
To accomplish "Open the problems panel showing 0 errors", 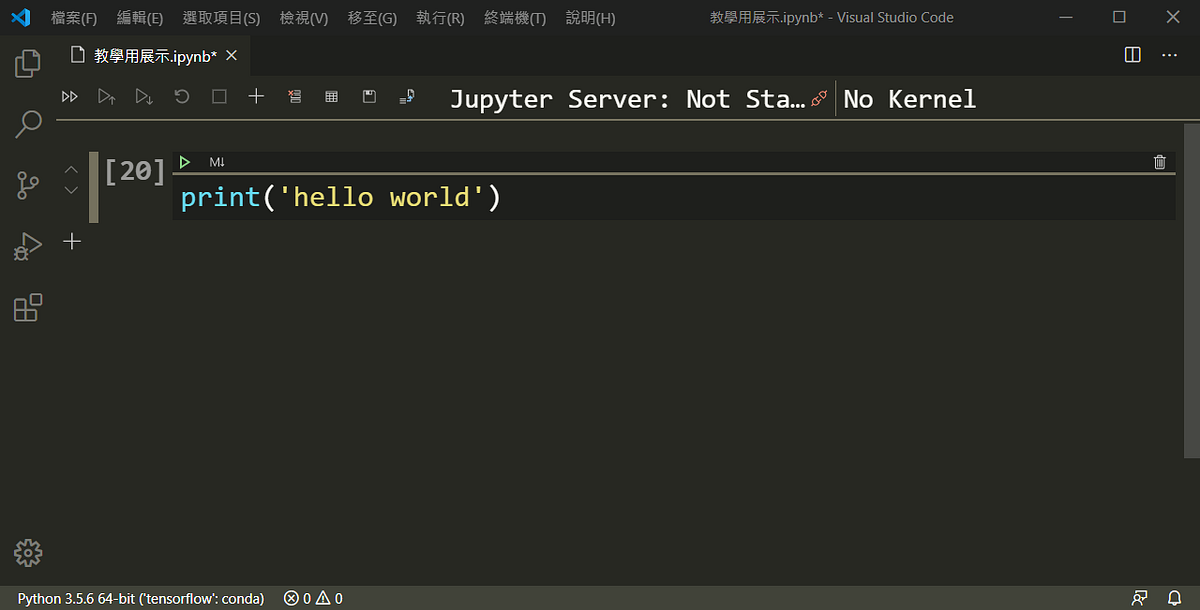I will pyautogui.click(x=311, y=598).
